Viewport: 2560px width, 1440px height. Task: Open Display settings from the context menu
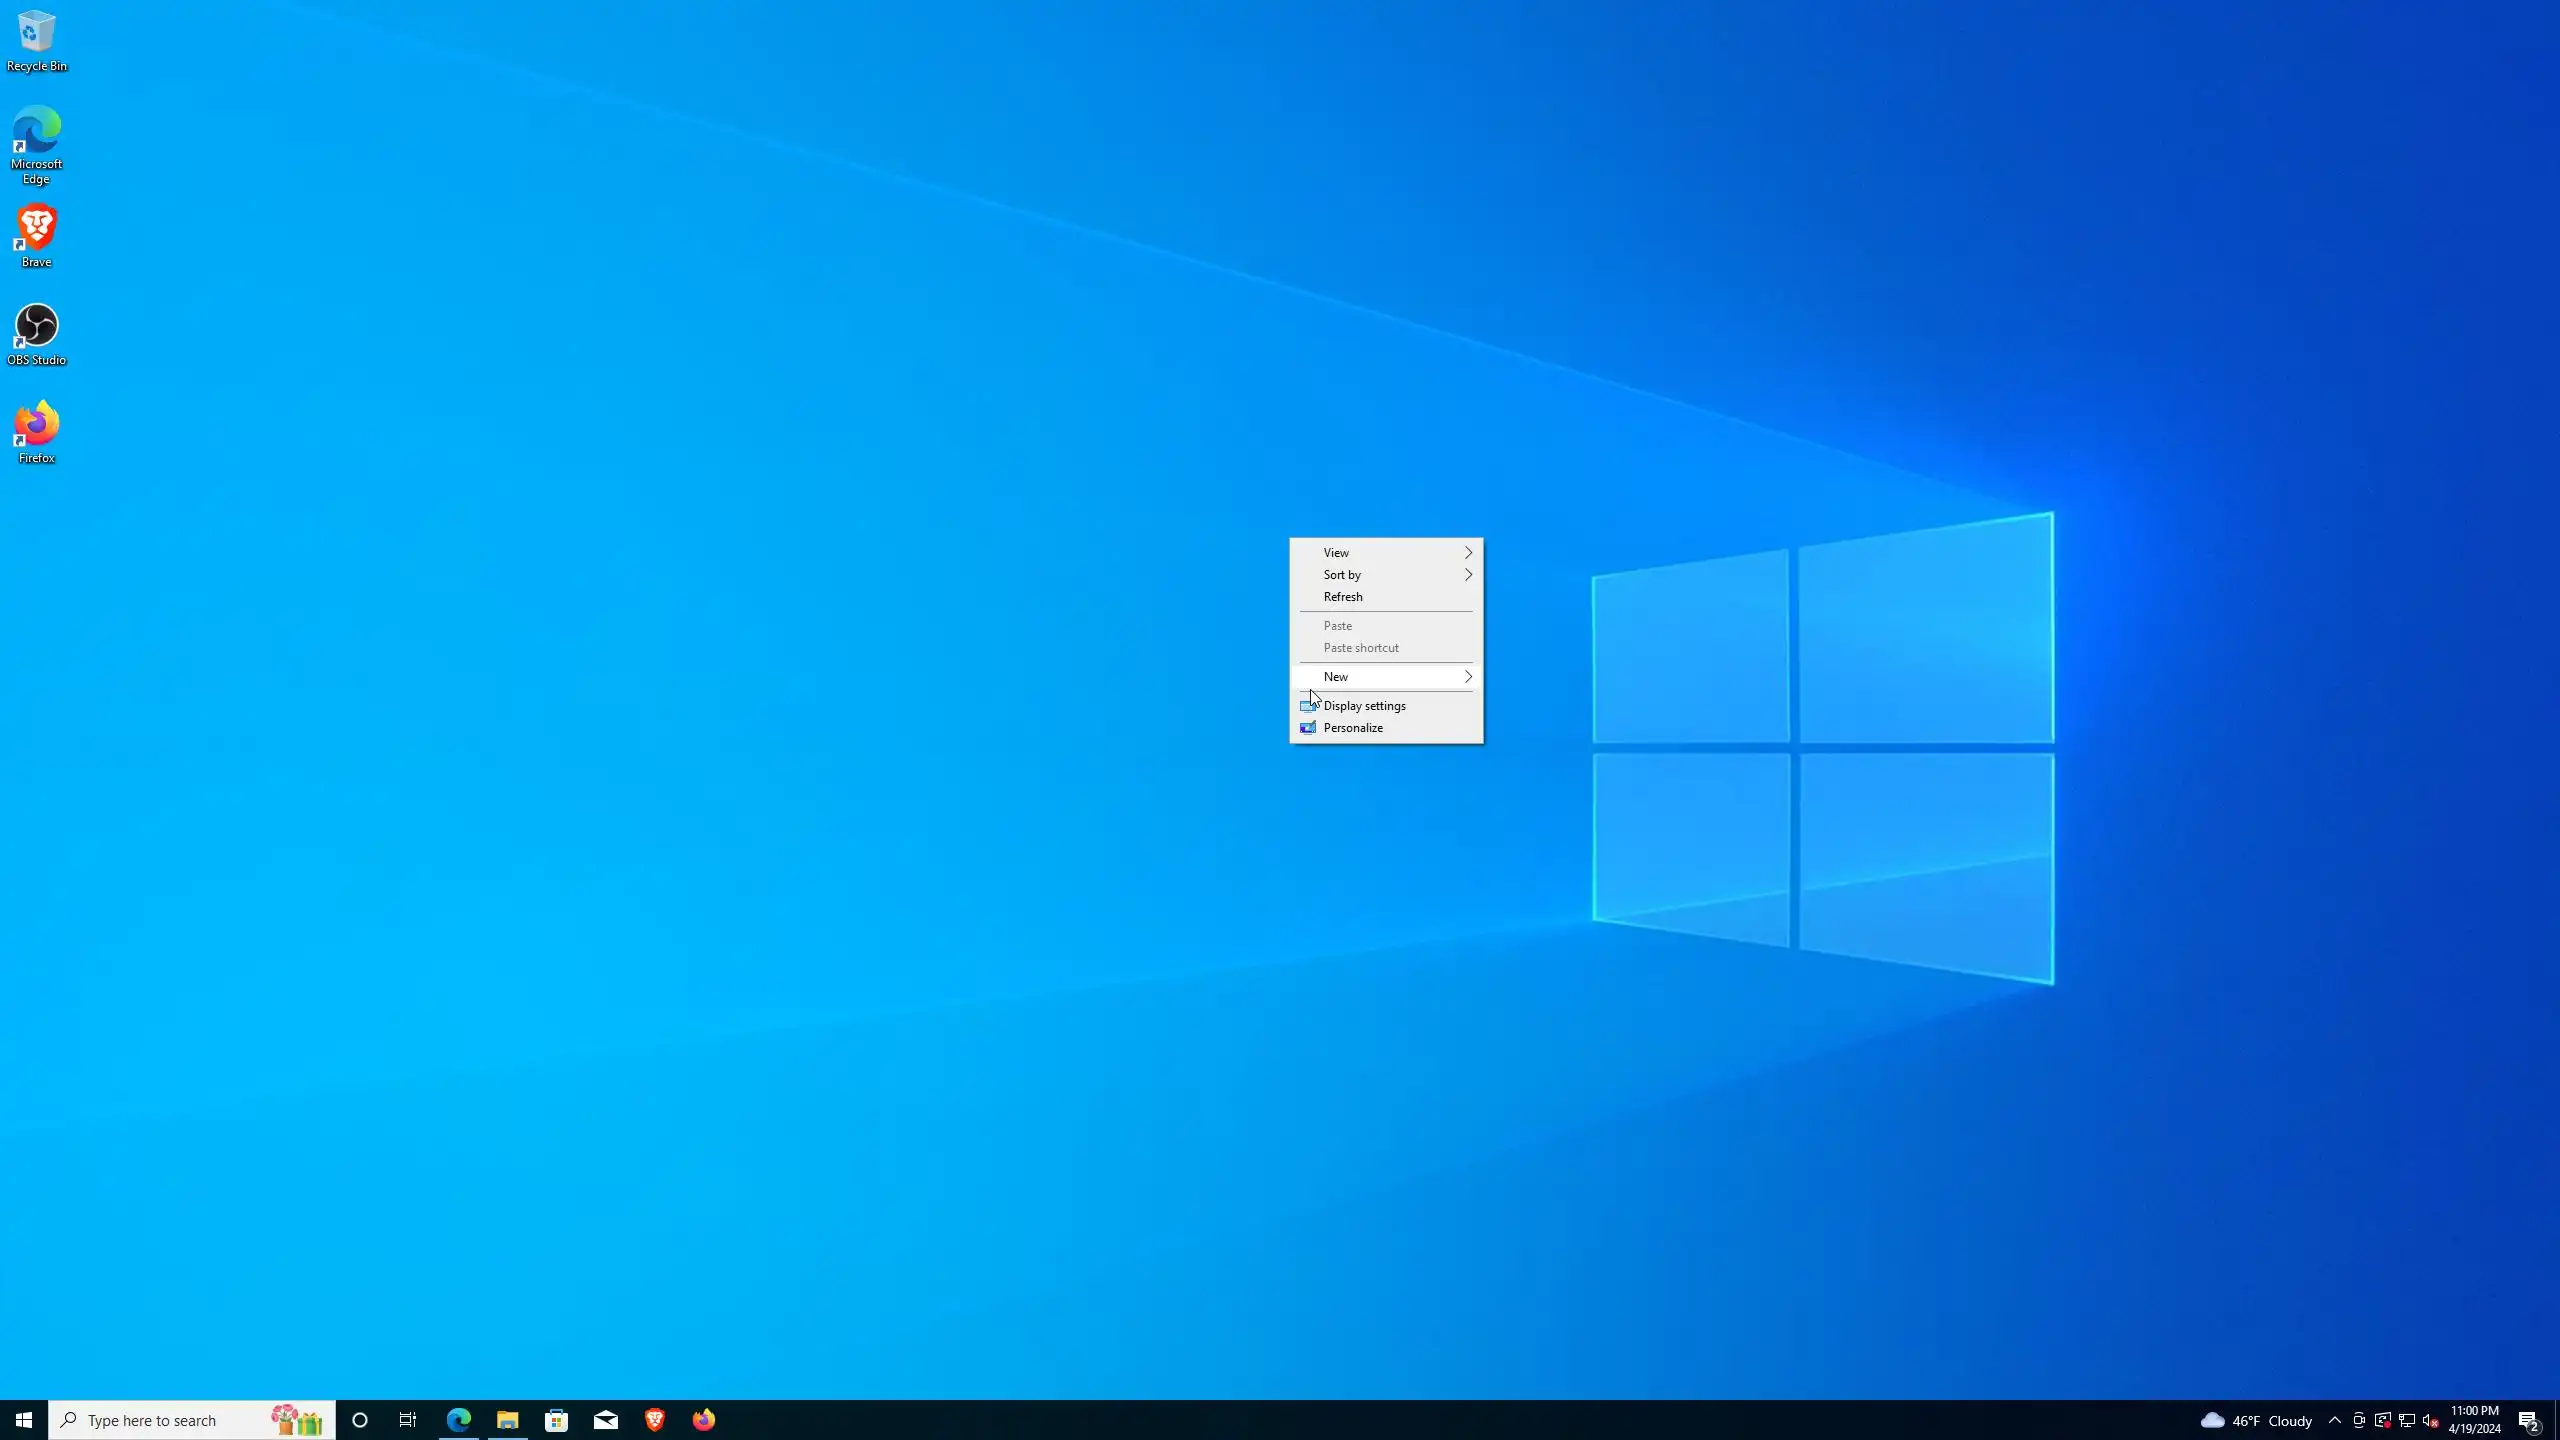pos(1364,706)
